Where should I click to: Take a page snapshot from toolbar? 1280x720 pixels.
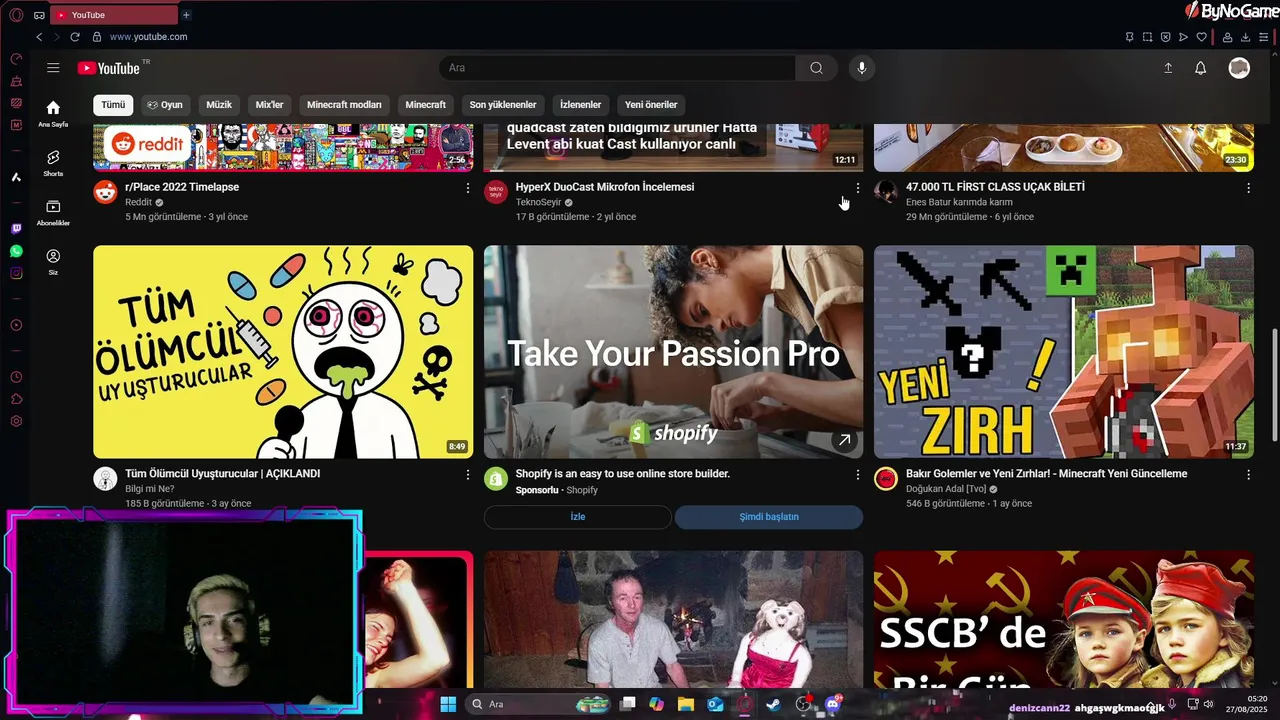(1147, 37)
